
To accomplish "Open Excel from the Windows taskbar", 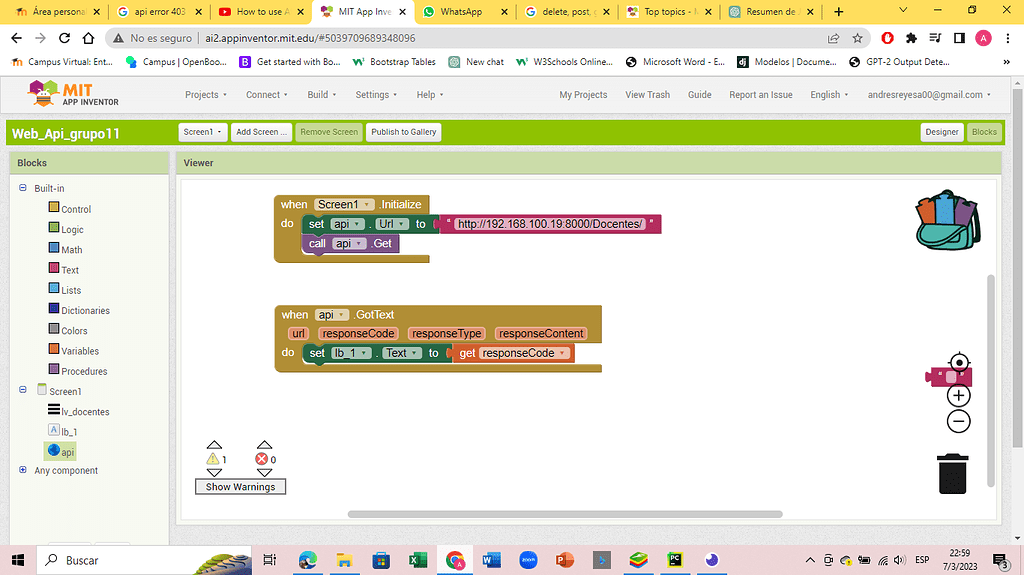I will point(417,560).
